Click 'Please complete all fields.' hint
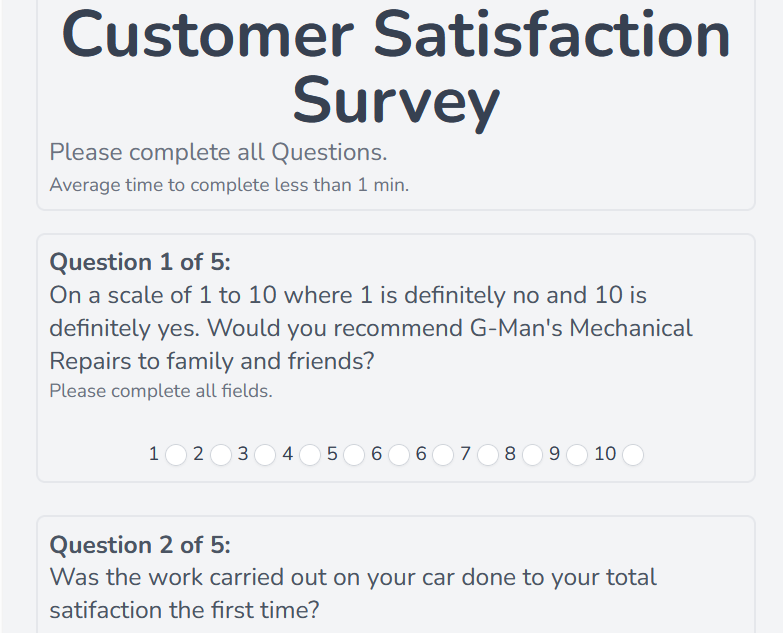 161,391
